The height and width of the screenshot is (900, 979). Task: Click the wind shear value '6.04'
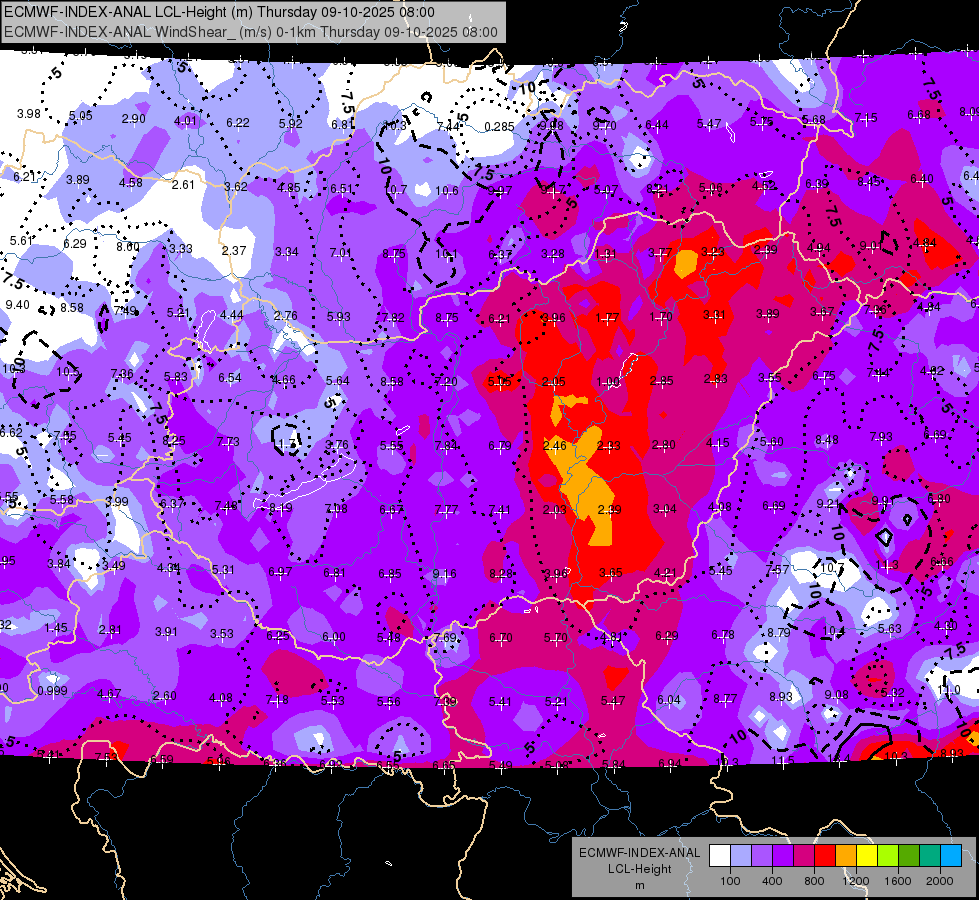[x=669, y=700]
